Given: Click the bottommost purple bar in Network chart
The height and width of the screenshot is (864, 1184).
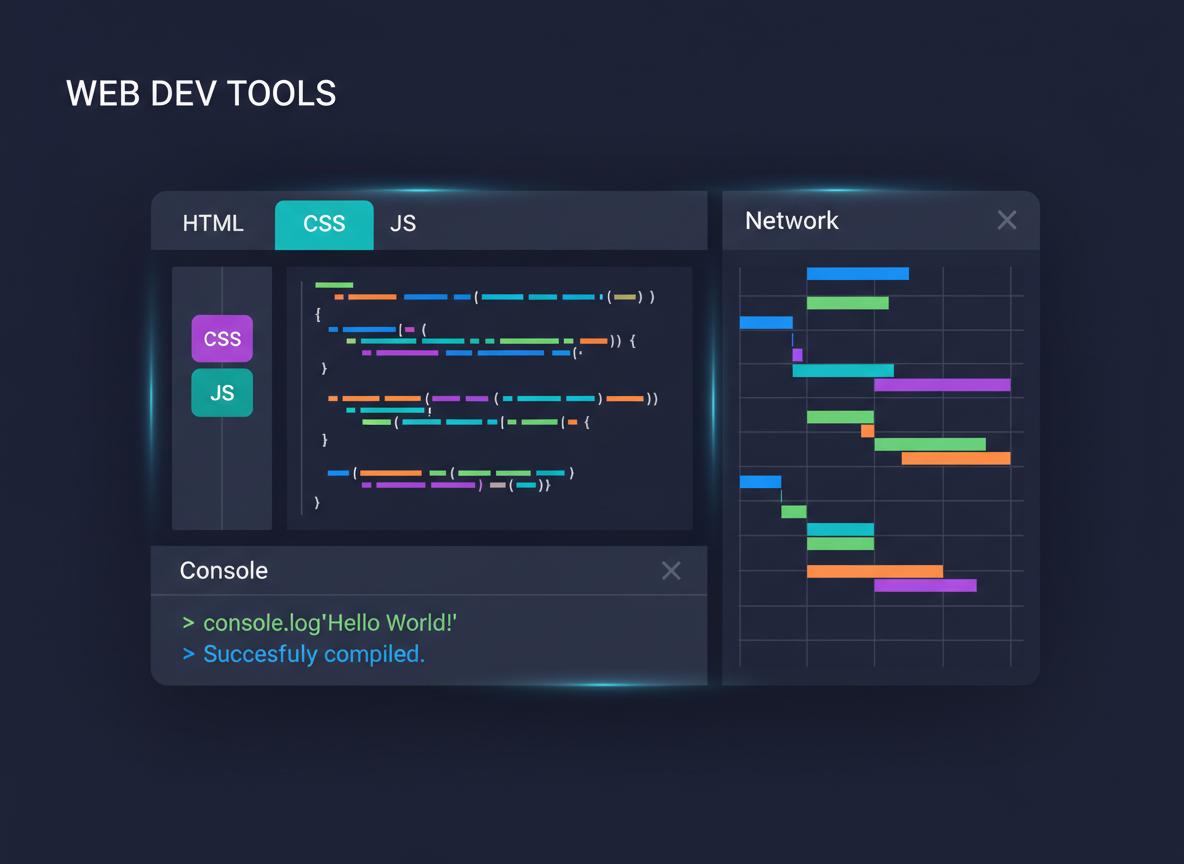Looking at the screenshot, I should 925,585.
